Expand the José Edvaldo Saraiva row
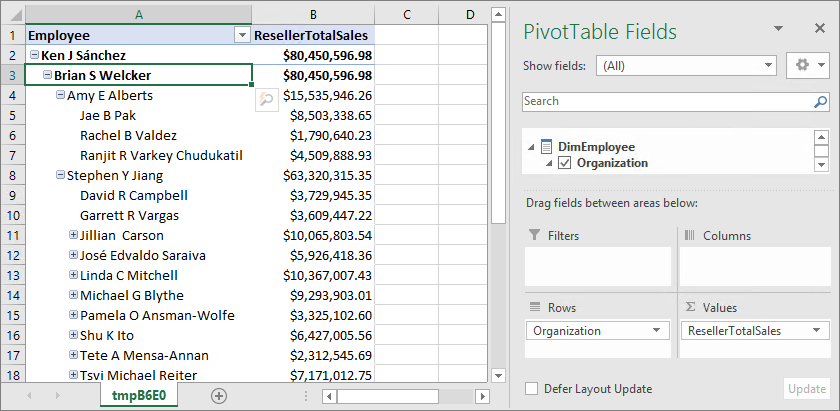Image resolution: width=840 pixels, height=411 pixels. 73,255
